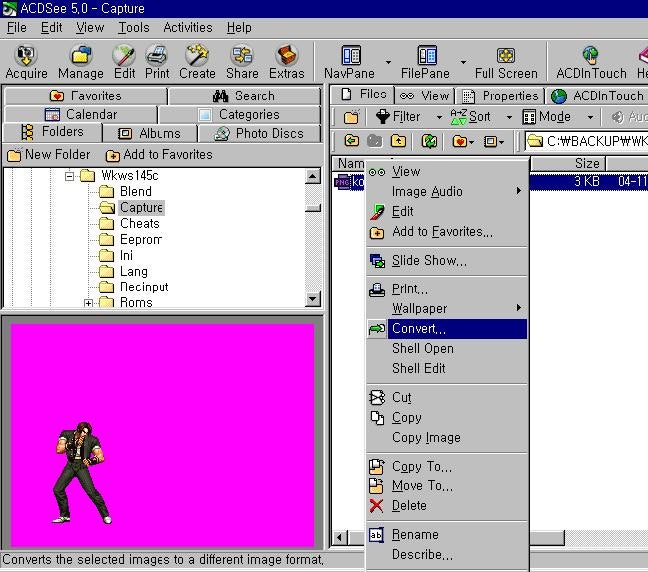Open the favorites folder dropdown arrow

coord(471,143)
